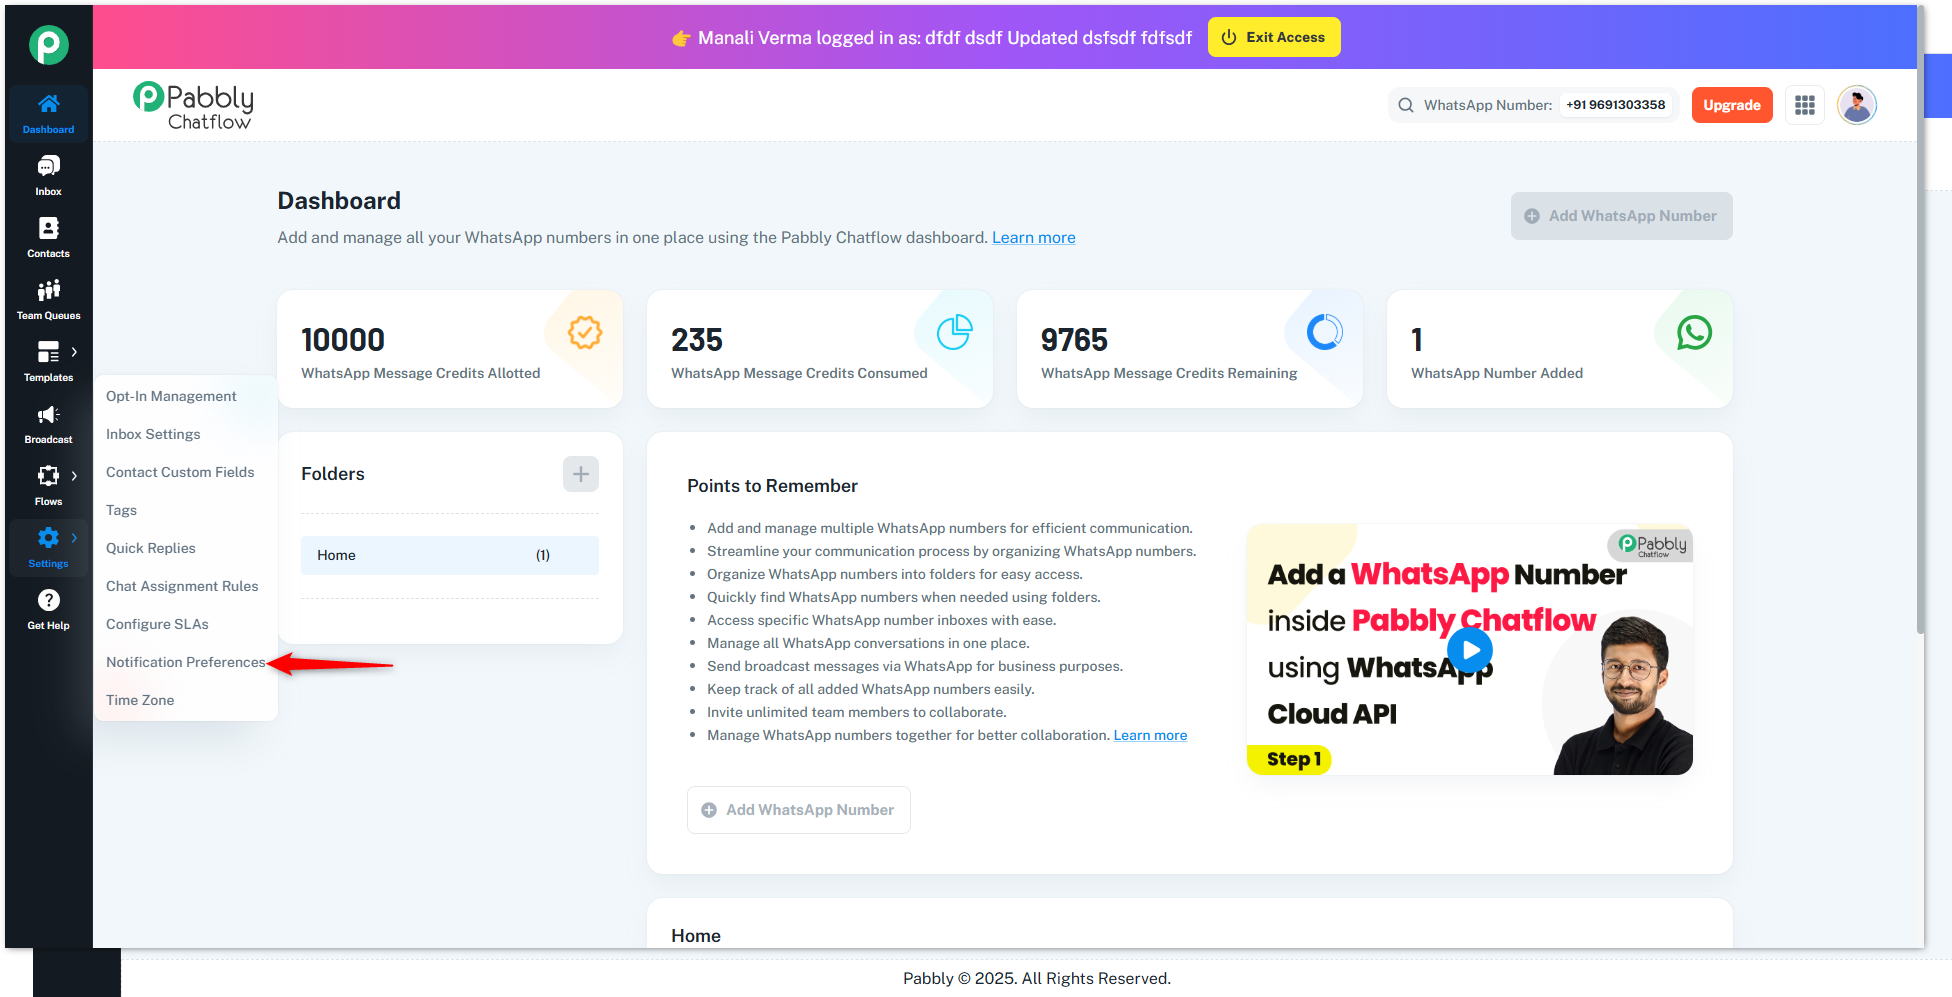Click the search magnifier icon
Screen dimensions: 1952x997
[1406, 105]
